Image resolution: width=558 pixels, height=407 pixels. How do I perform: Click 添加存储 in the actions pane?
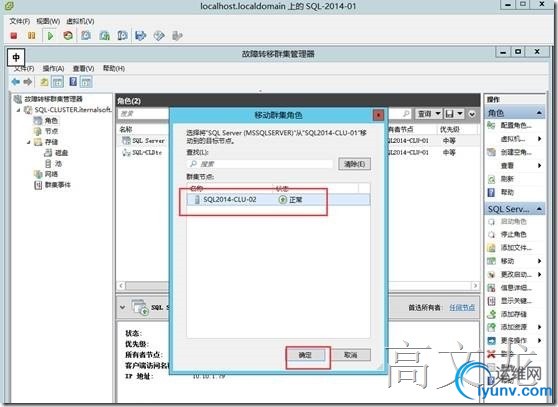tap(513, 314)
